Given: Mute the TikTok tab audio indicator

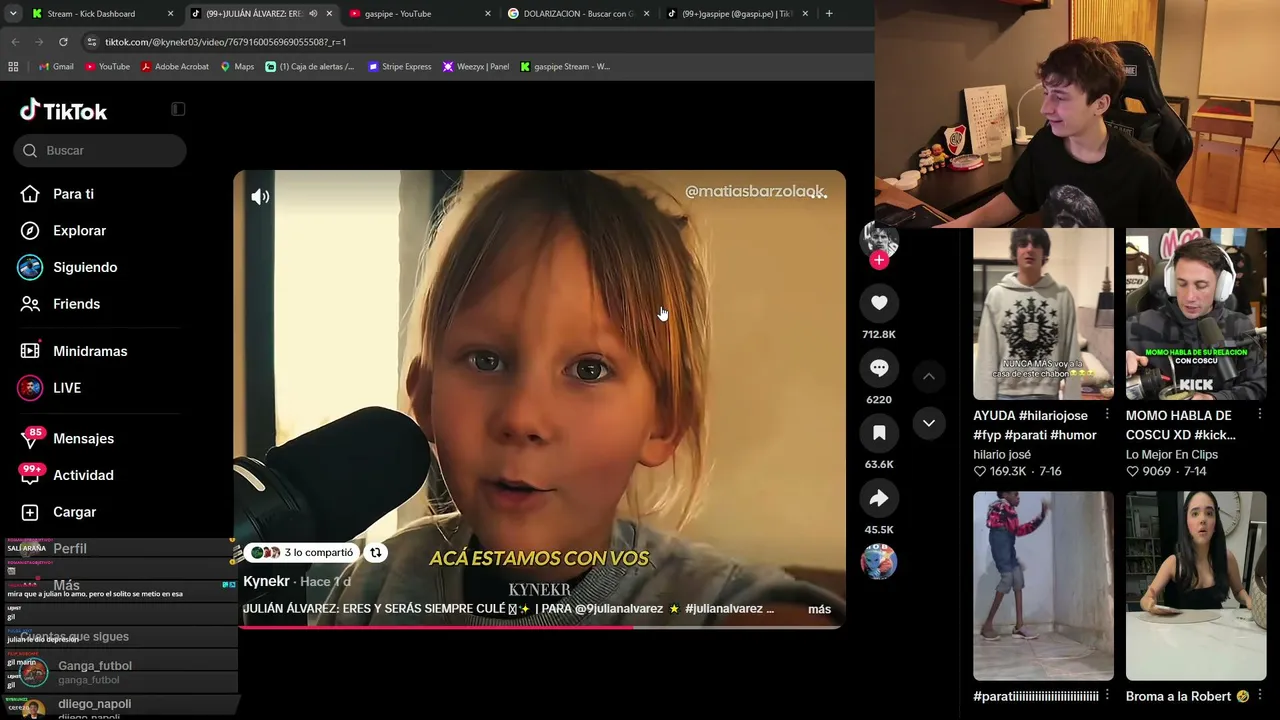Looking at the screenshot, I should point(313,14).
